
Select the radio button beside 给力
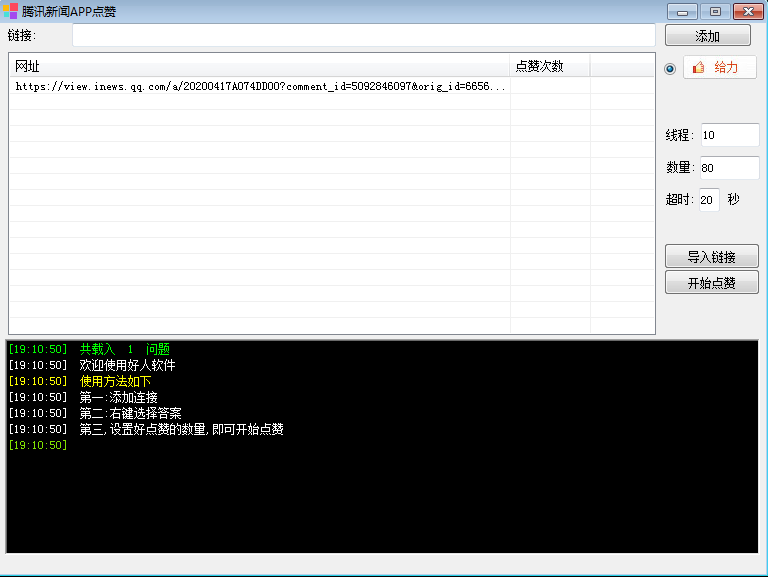[670, 69]
